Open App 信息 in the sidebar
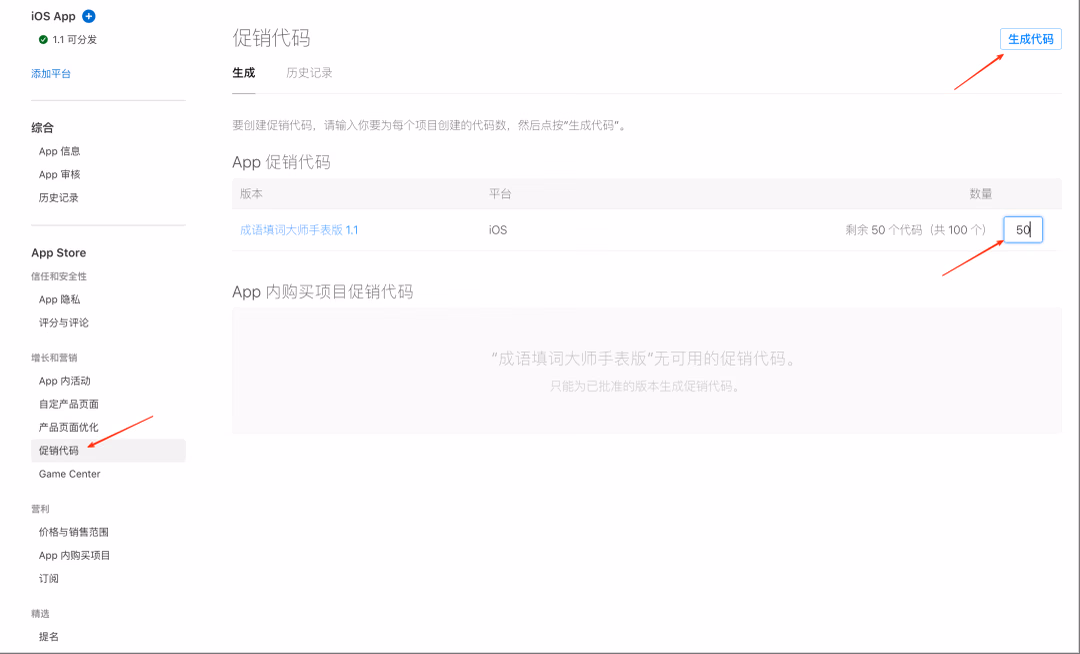The width and height of the screenshot is (1080, 654). click(x=59, y=151)
